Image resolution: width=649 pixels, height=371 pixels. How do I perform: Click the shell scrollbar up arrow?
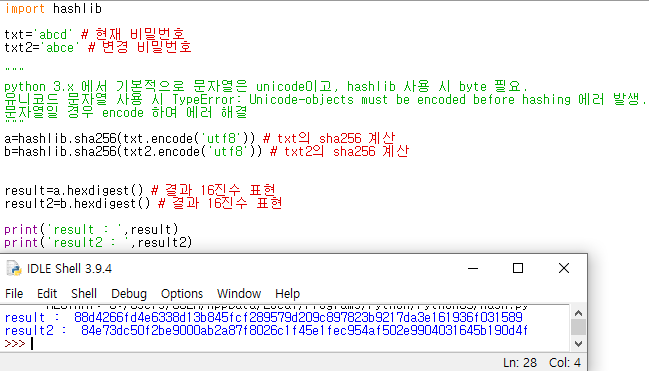coord(578,313)
